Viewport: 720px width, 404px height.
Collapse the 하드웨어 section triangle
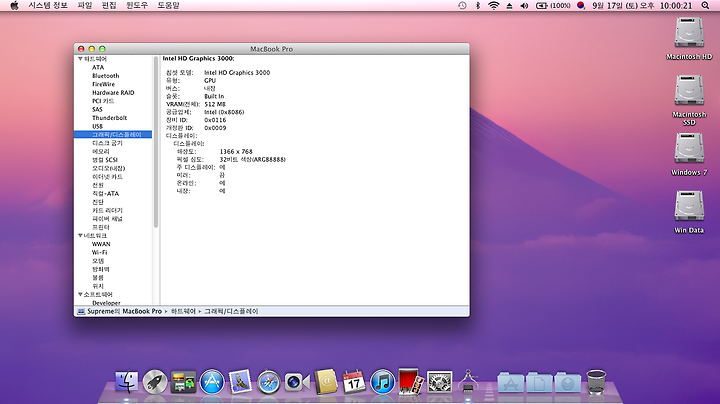pos(80,59)
